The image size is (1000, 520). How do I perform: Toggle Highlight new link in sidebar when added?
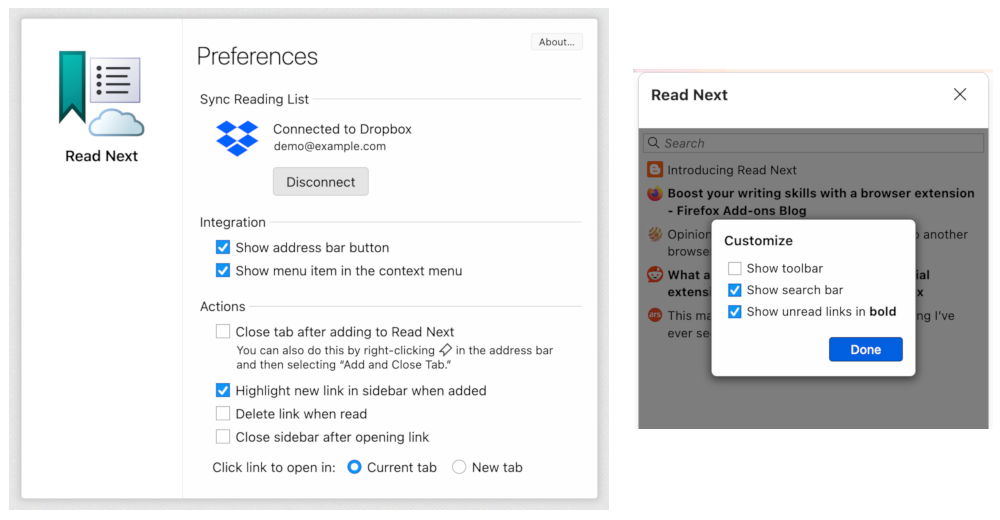tap(223, 390)
